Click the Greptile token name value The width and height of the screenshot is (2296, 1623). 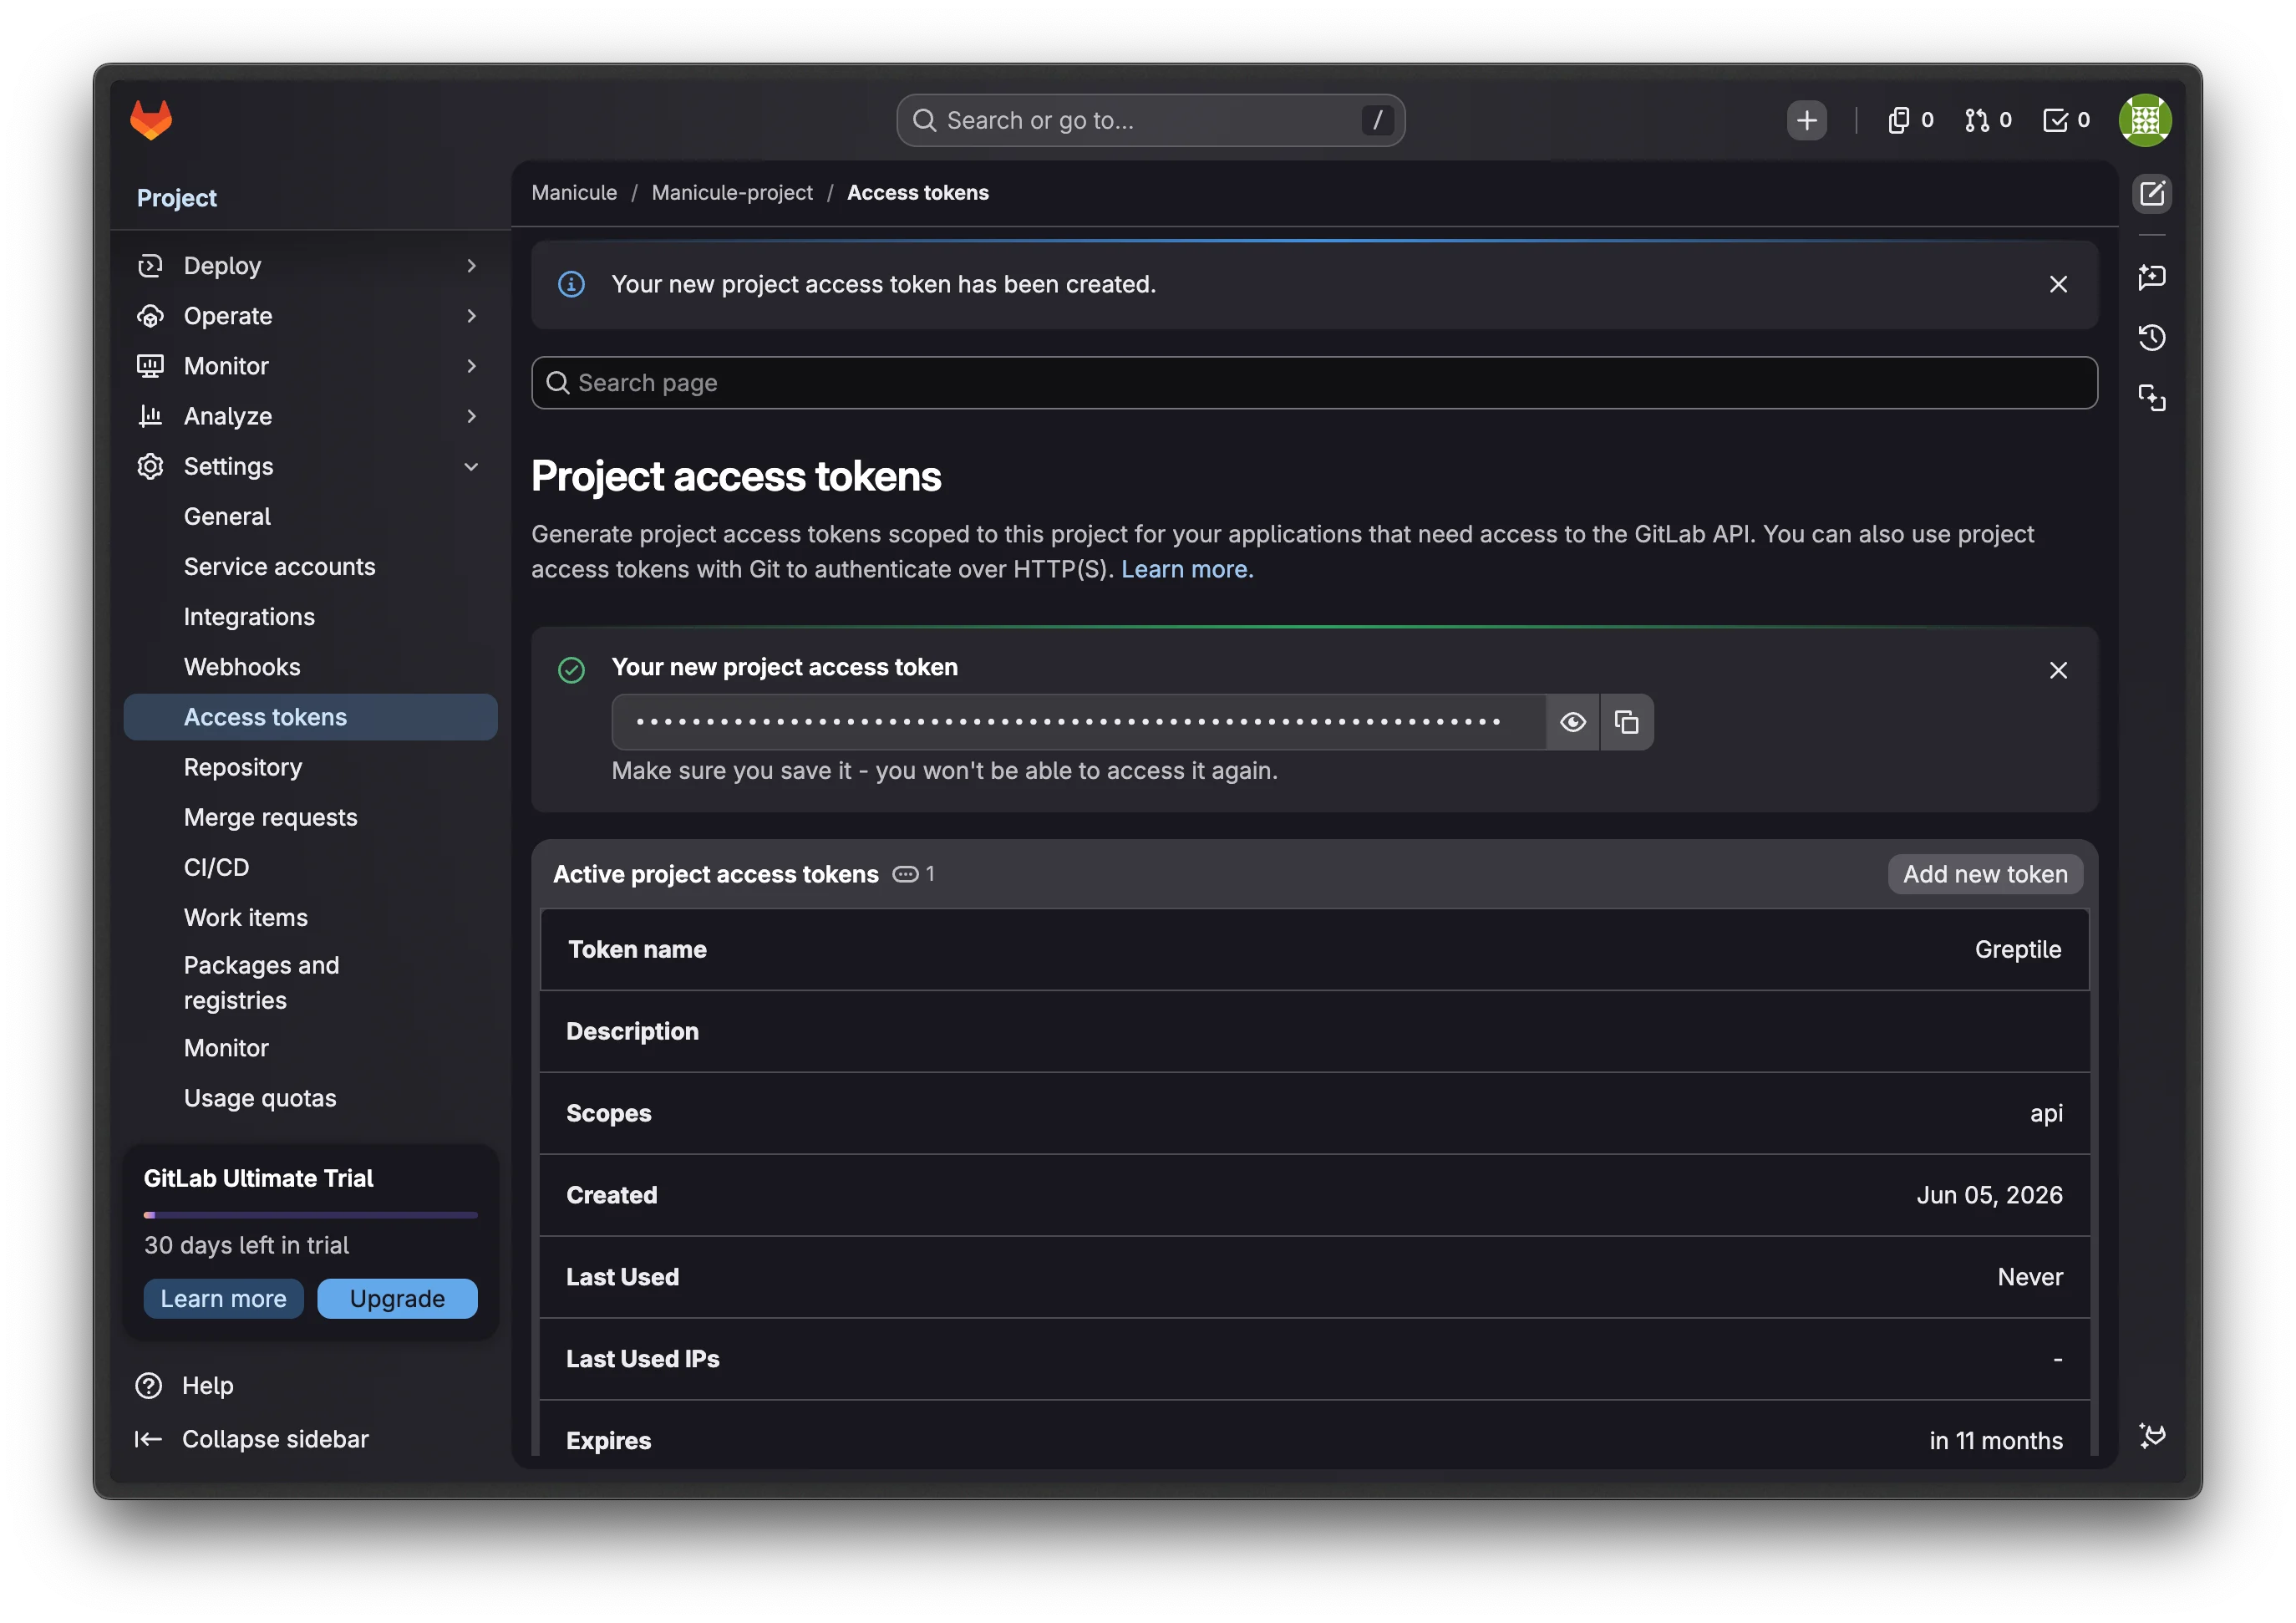tap(2017, 949)
